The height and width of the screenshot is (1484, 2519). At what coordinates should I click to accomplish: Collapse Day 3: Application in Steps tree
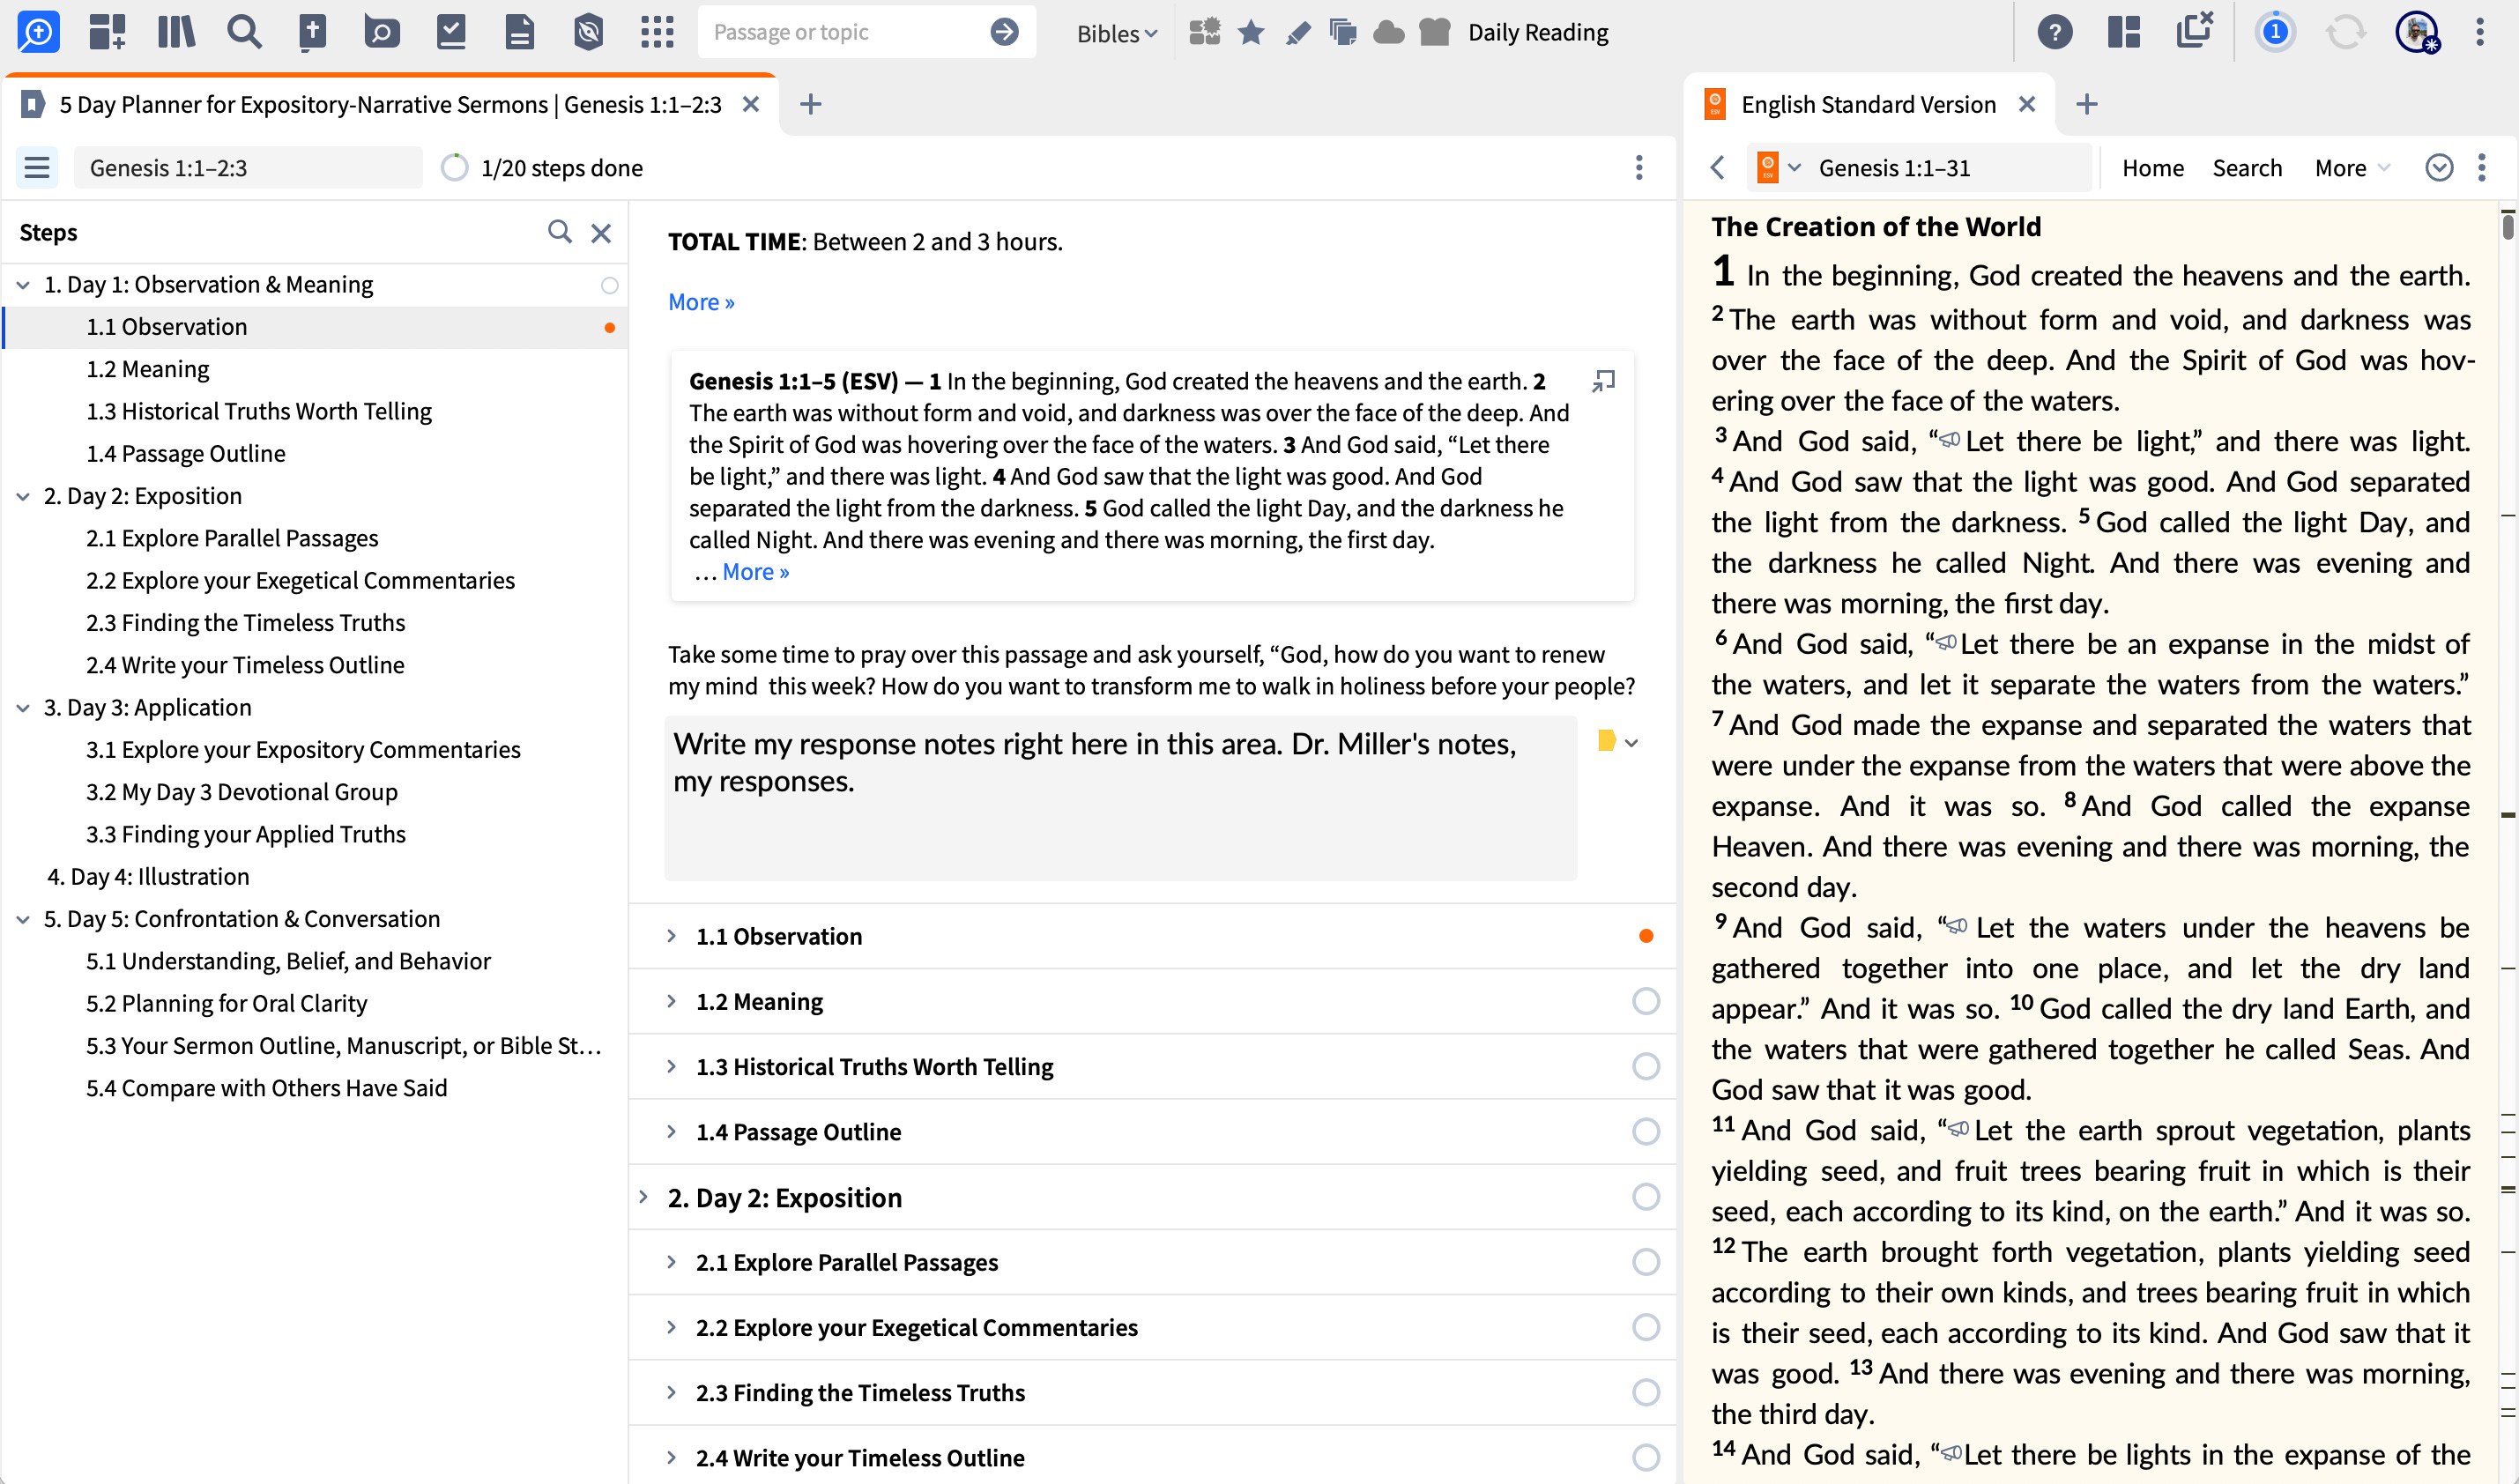point(23,707)
